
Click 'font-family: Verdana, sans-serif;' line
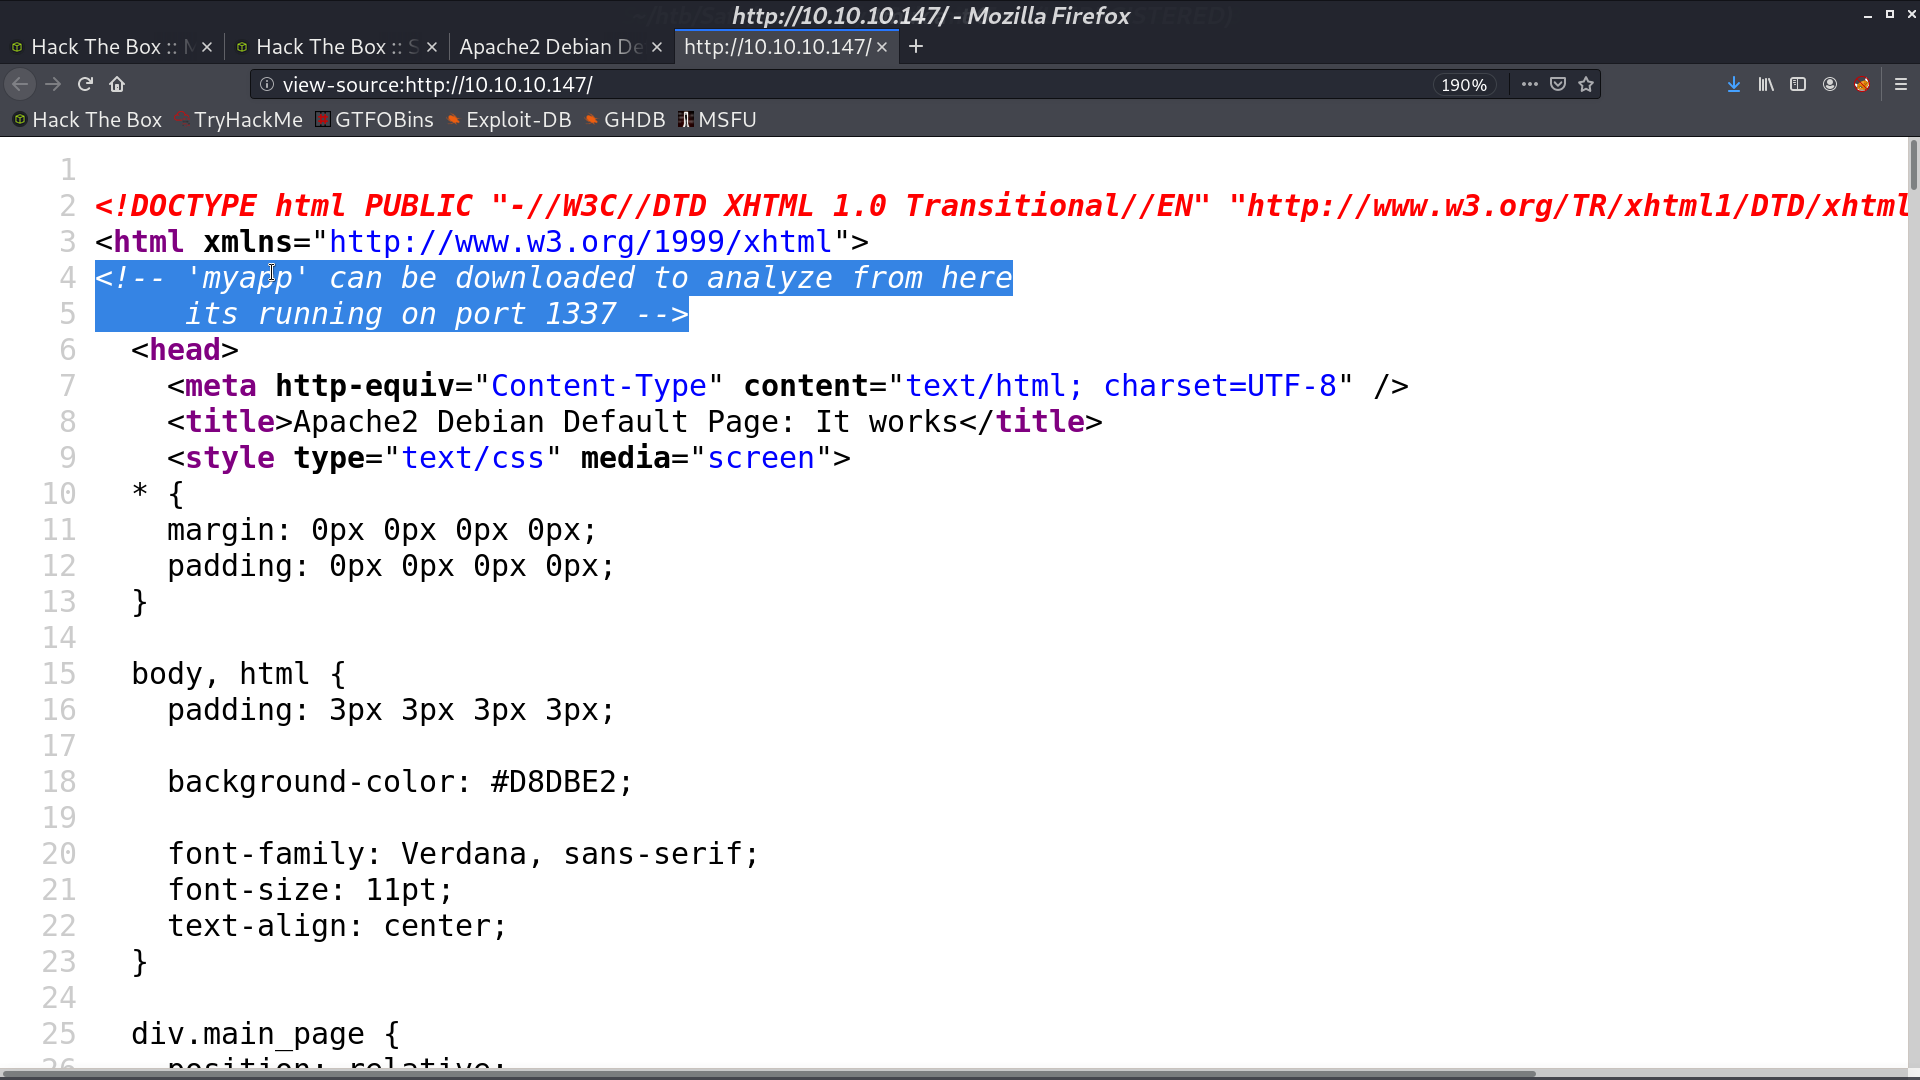463,854
